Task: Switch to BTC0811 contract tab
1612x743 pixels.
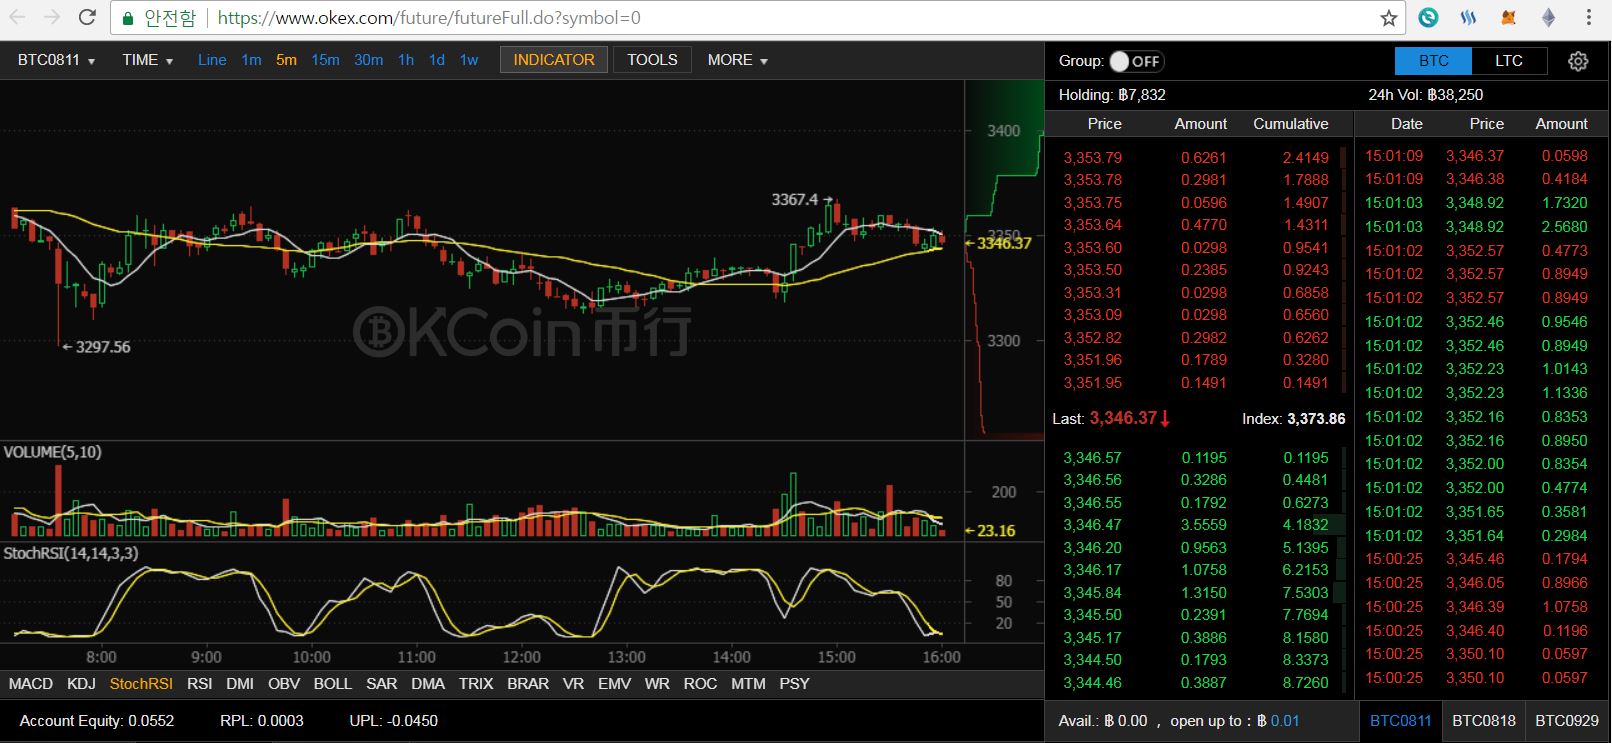Action: pyautogui.click(x=1400, y=721)
